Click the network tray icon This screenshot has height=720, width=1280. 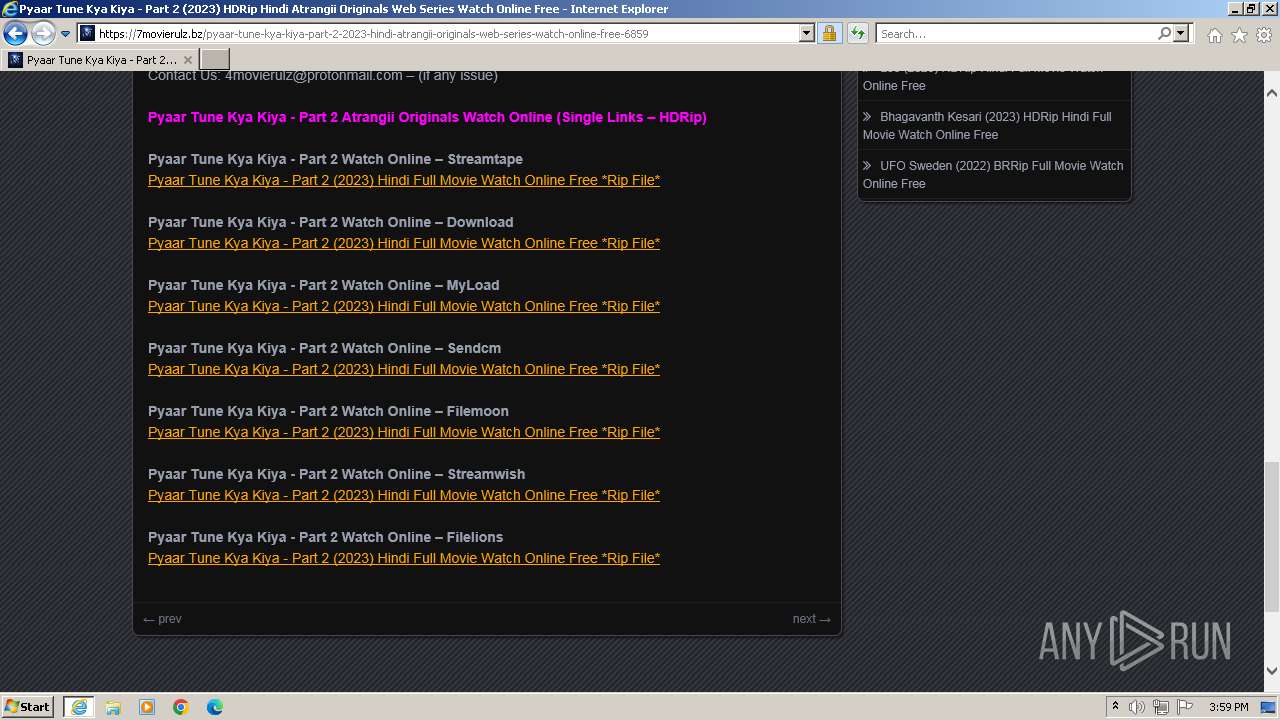tap(1161, 707)
